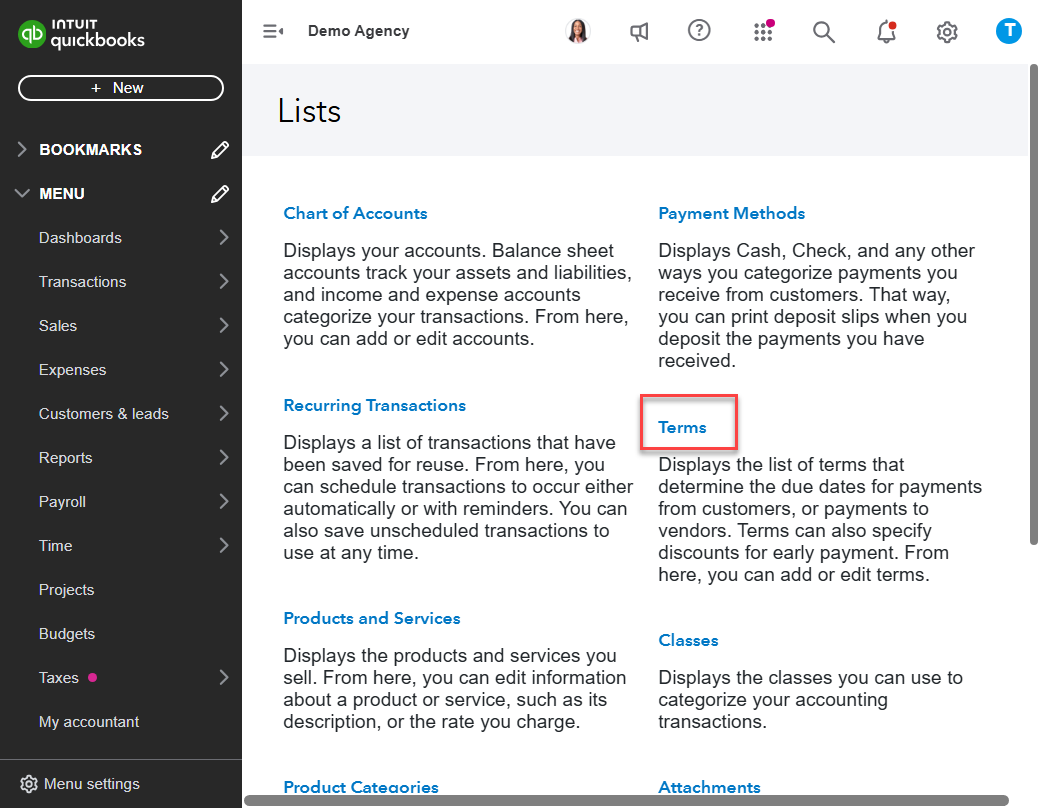Open the Chart of Accounts link
Screen dimensions: 1040x808
355,213
